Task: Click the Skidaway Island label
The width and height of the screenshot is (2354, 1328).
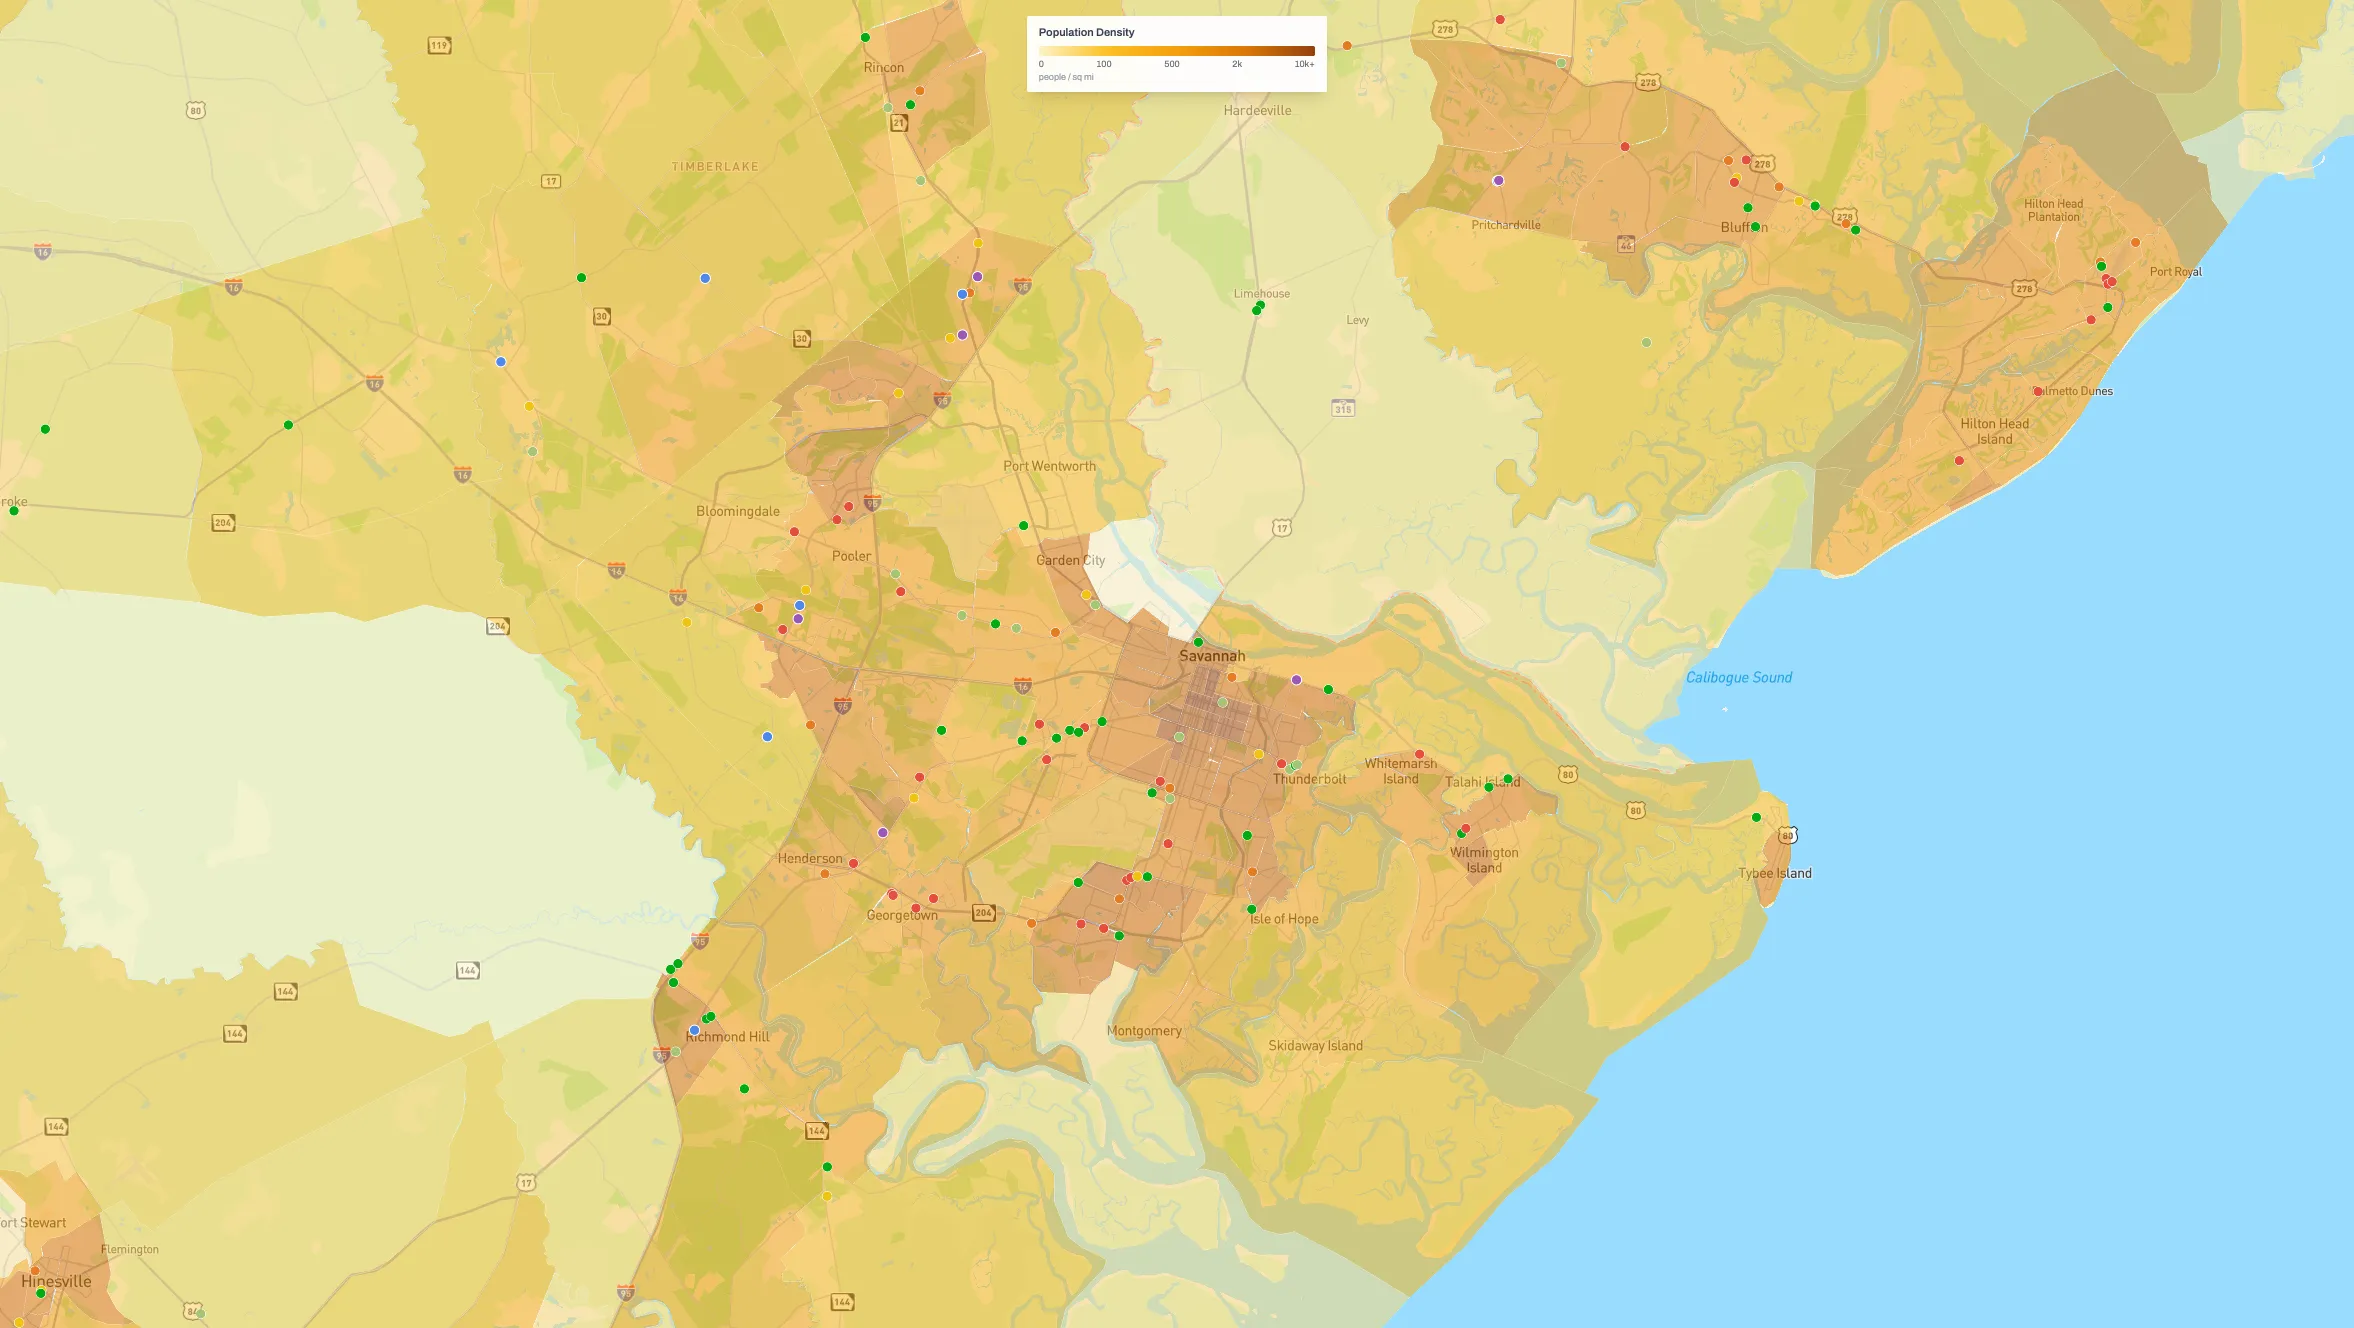Action: (1315, 1046)
